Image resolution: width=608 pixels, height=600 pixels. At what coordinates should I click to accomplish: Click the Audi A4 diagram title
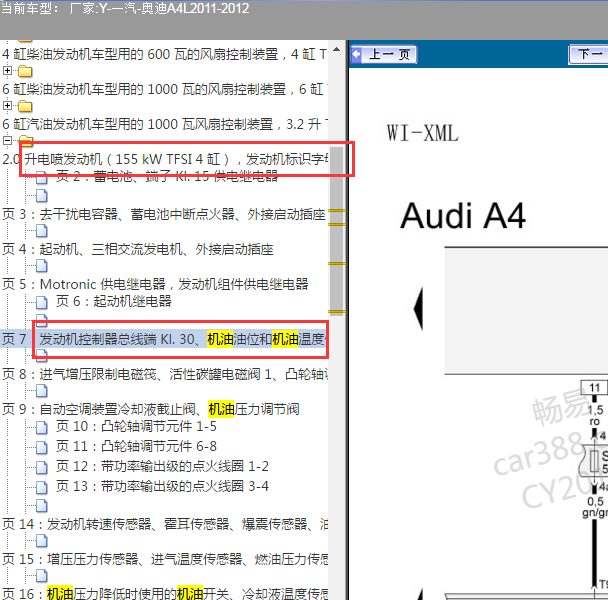tap(463, 216)
